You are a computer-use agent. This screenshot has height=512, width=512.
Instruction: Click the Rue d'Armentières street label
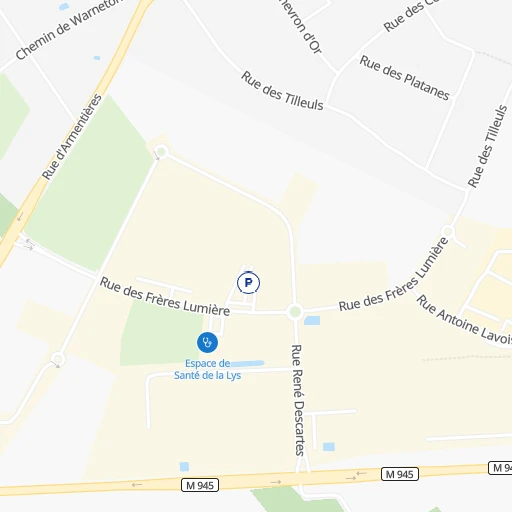point(72,137)
